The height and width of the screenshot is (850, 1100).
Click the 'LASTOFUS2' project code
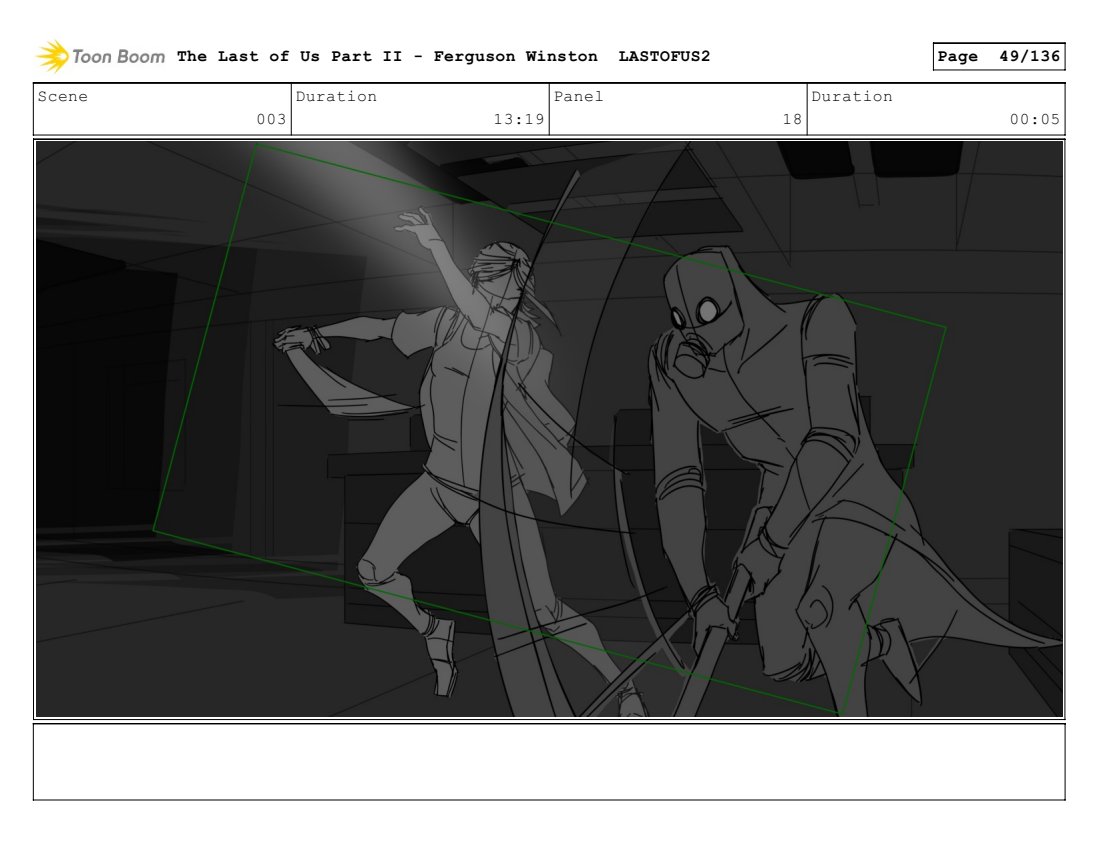(664, 56)
